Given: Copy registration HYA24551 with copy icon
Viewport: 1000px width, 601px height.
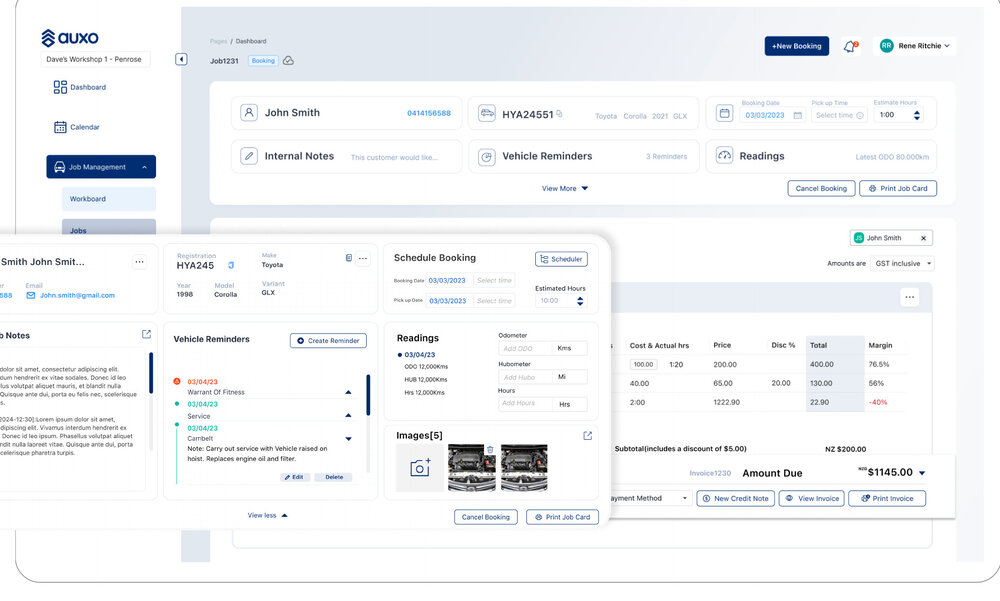Looking at the screenshot, I should pos(559,114).
